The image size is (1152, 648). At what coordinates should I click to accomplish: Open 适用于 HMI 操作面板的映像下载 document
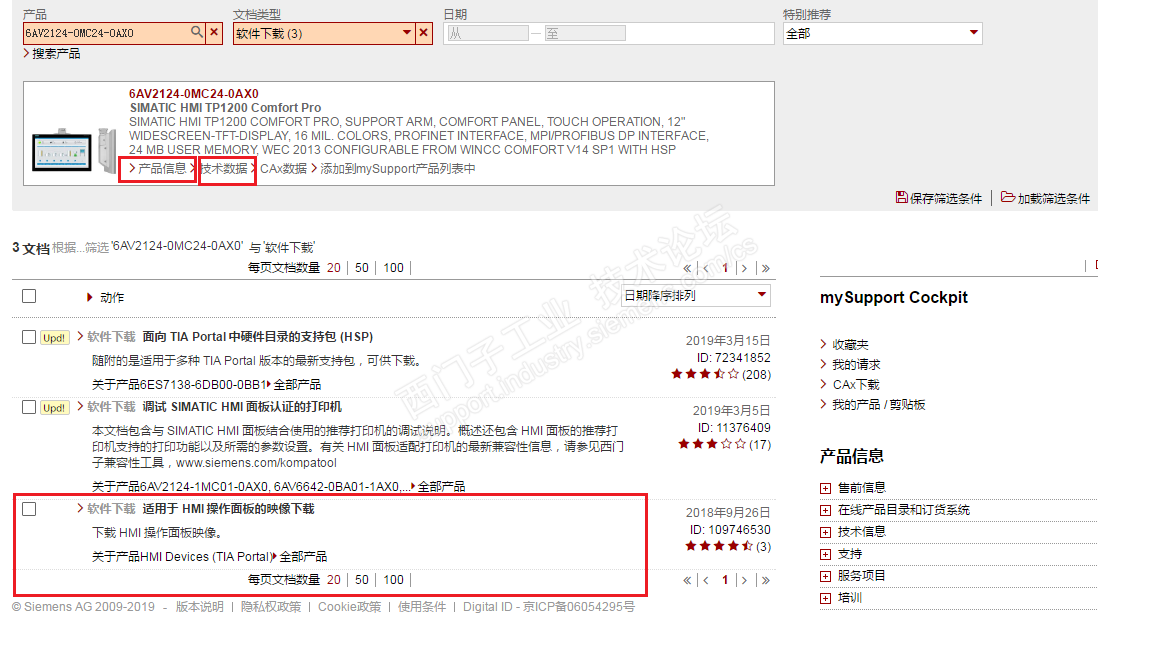click(228, 508)
